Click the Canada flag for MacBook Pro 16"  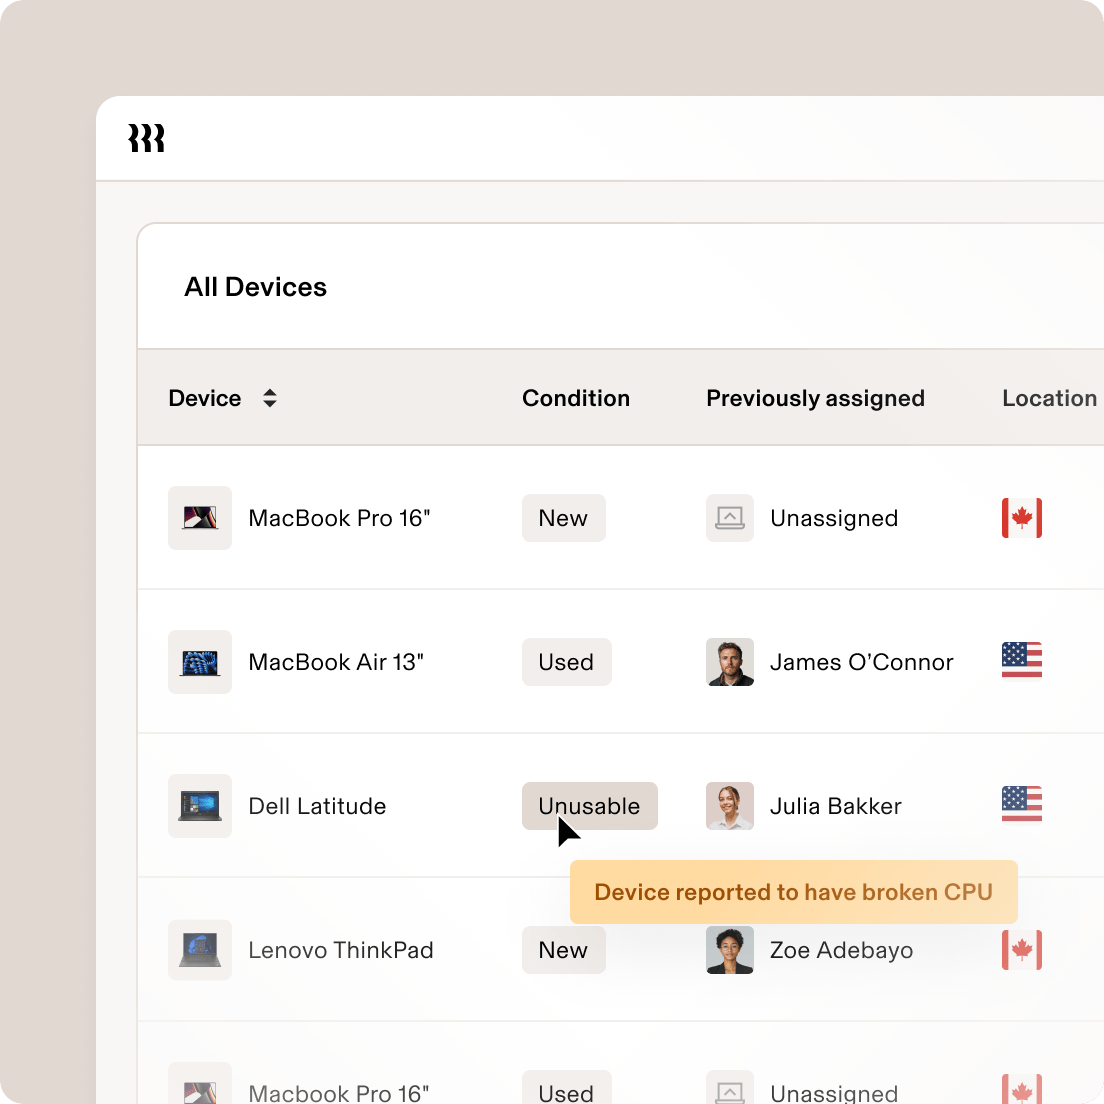coord(1021,518)
